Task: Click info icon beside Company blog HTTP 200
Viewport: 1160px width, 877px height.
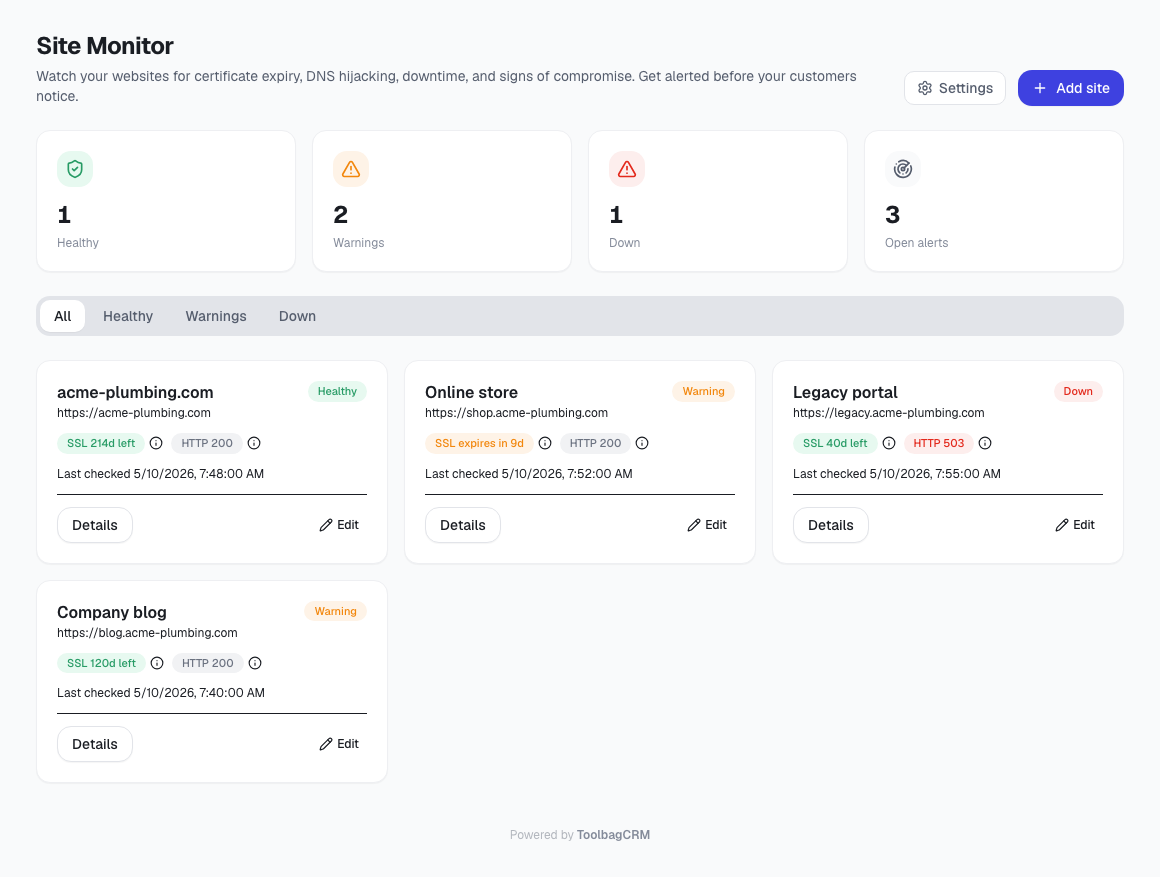Action: [x=254, y=663]
